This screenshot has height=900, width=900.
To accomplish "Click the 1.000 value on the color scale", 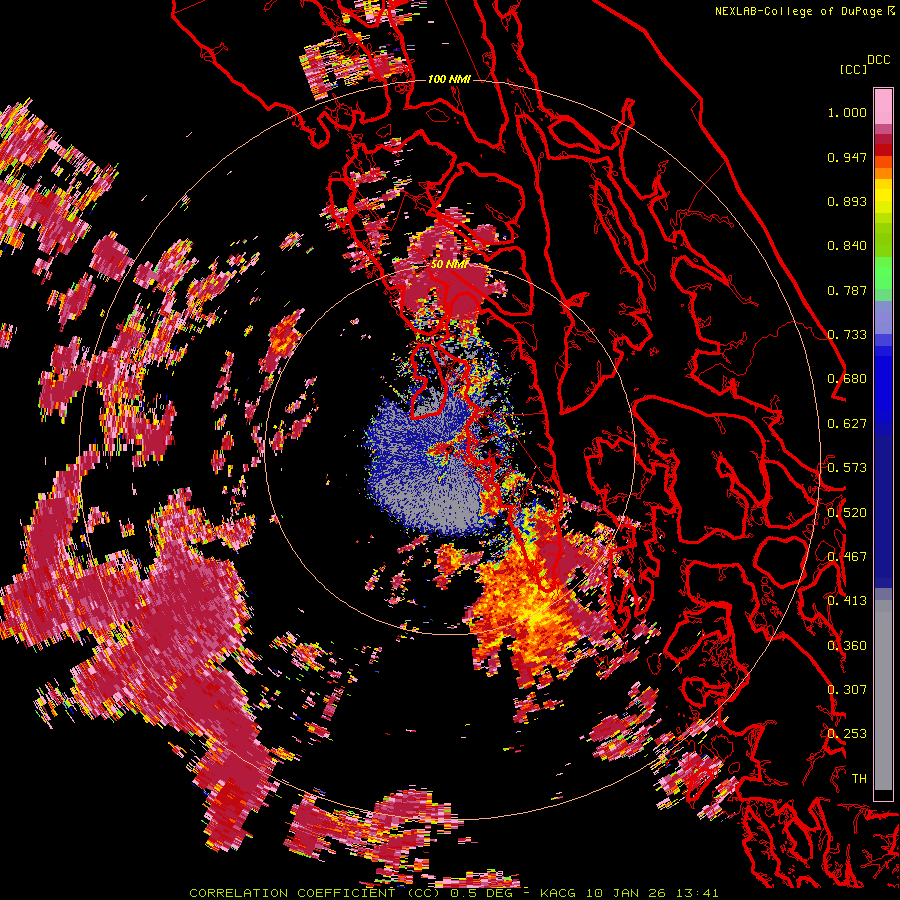I will [847, 112].
